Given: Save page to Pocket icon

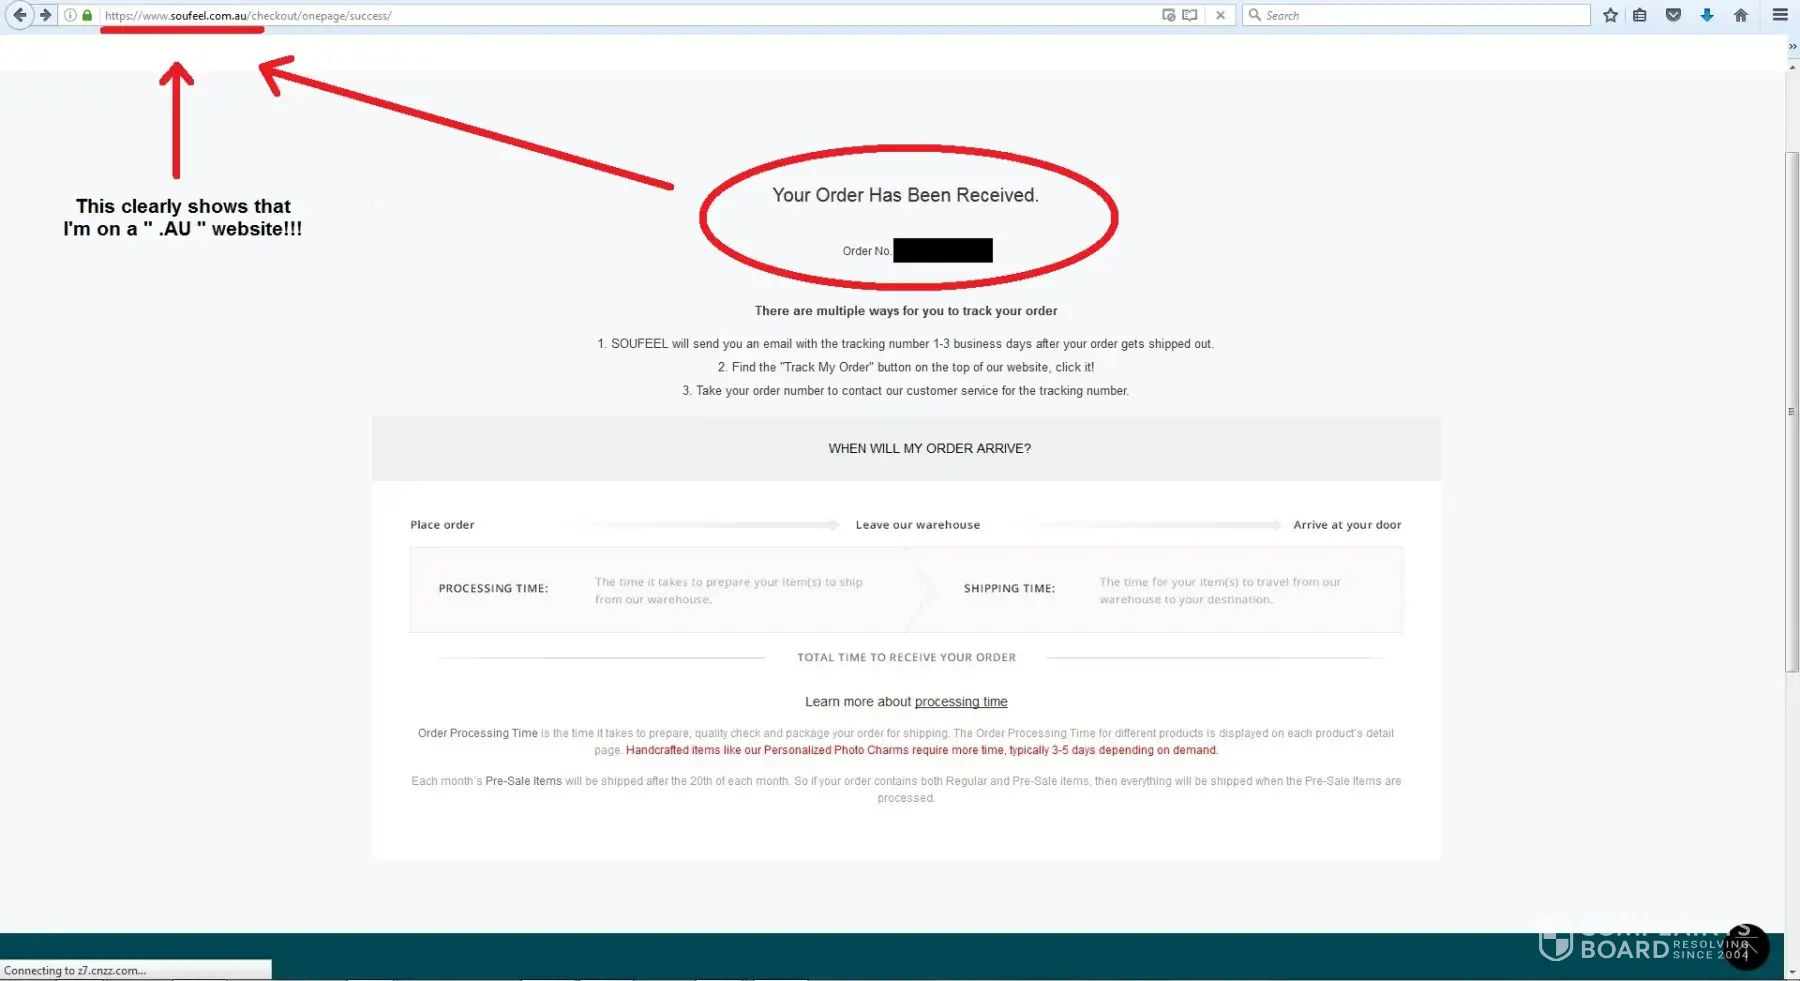Looking at the screenshot, I should 1673,15.
